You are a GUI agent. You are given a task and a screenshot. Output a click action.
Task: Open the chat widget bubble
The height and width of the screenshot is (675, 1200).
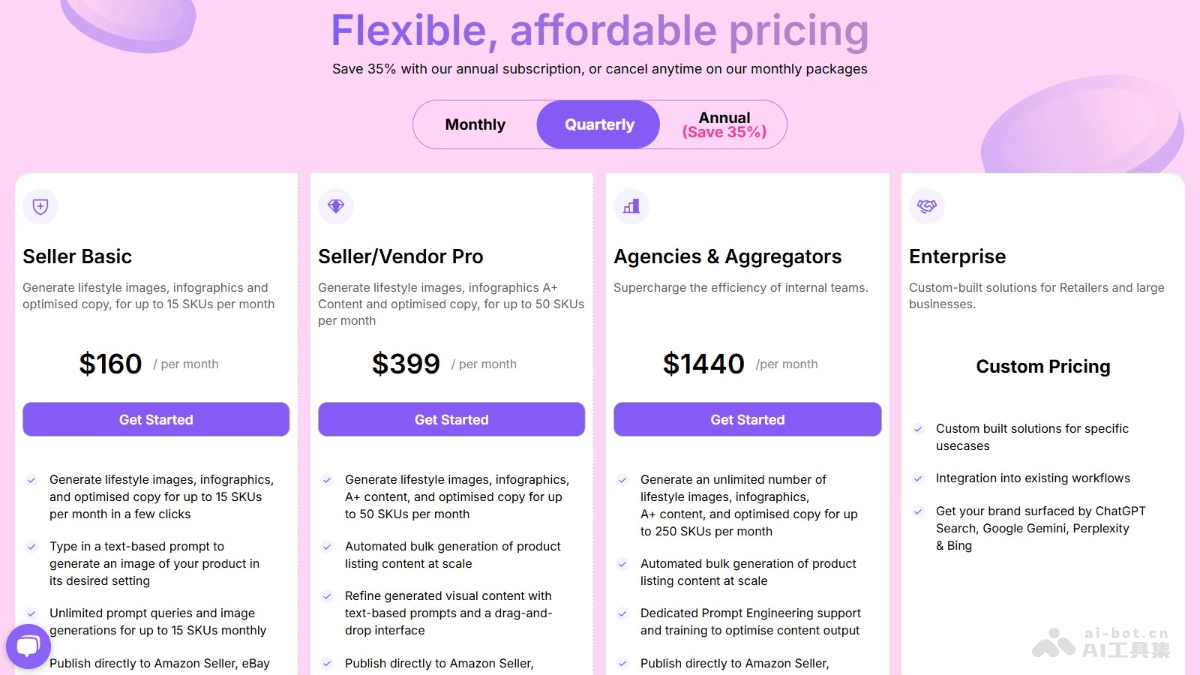click(x=28, y=645)
